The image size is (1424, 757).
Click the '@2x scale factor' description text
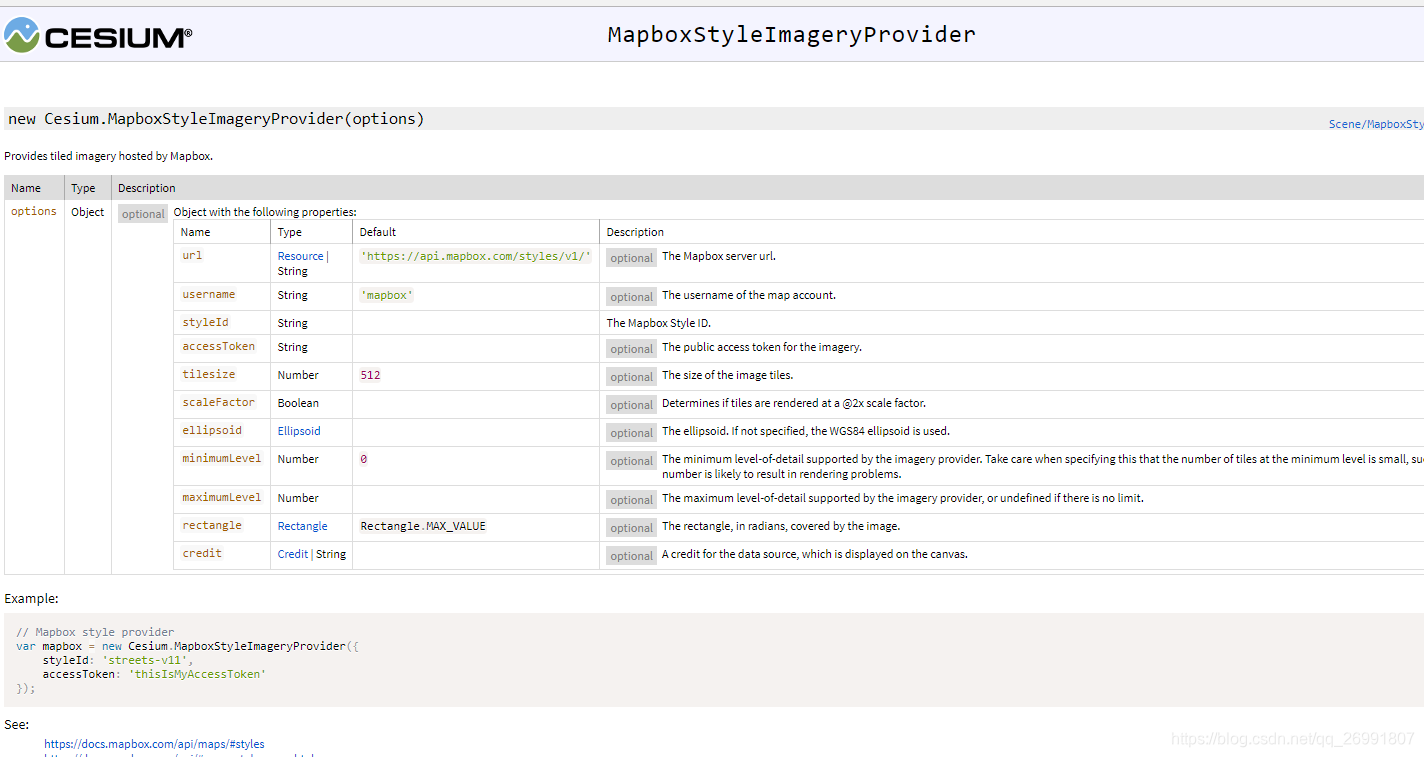tap(794, 403)
